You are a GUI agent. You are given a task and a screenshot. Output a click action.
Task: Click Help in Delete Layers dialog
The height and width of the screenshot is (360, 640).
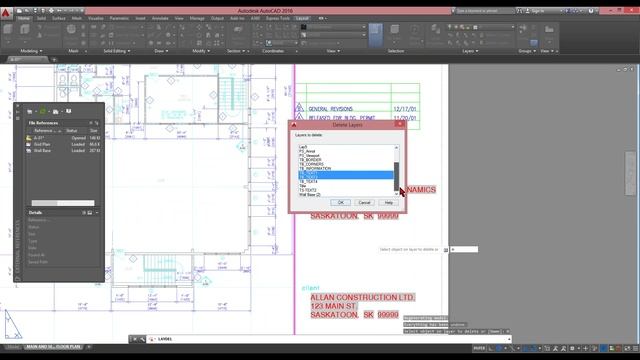(x=389, y=202)
